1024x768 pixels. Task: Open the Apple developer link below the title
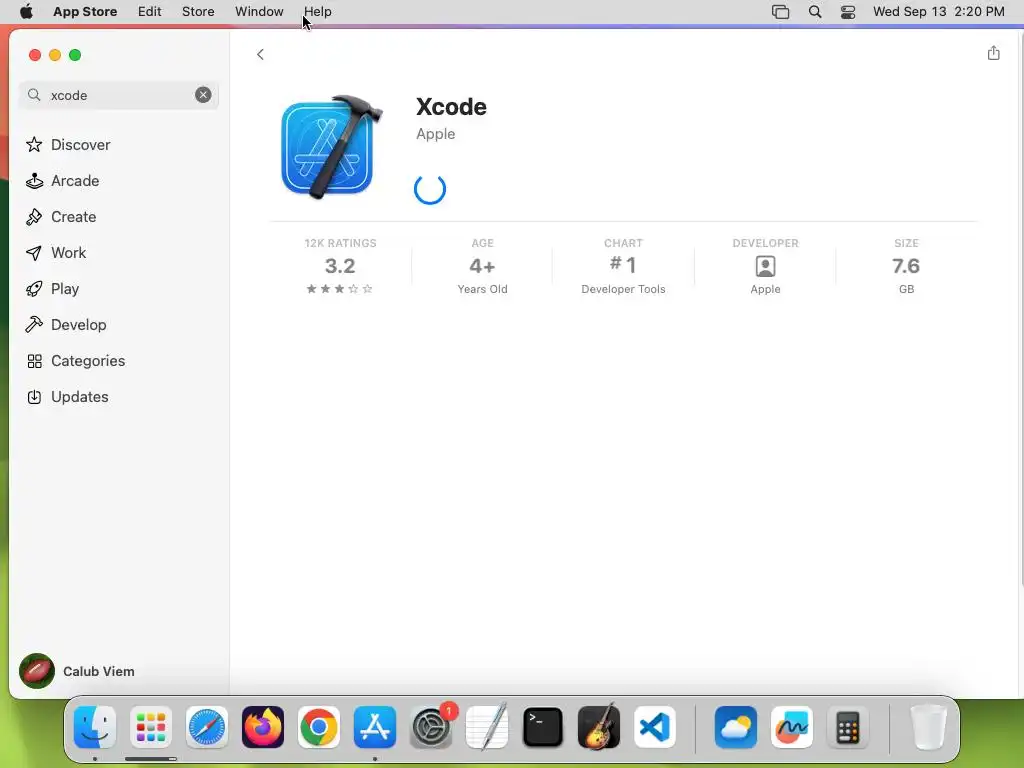tap(436, 134)
